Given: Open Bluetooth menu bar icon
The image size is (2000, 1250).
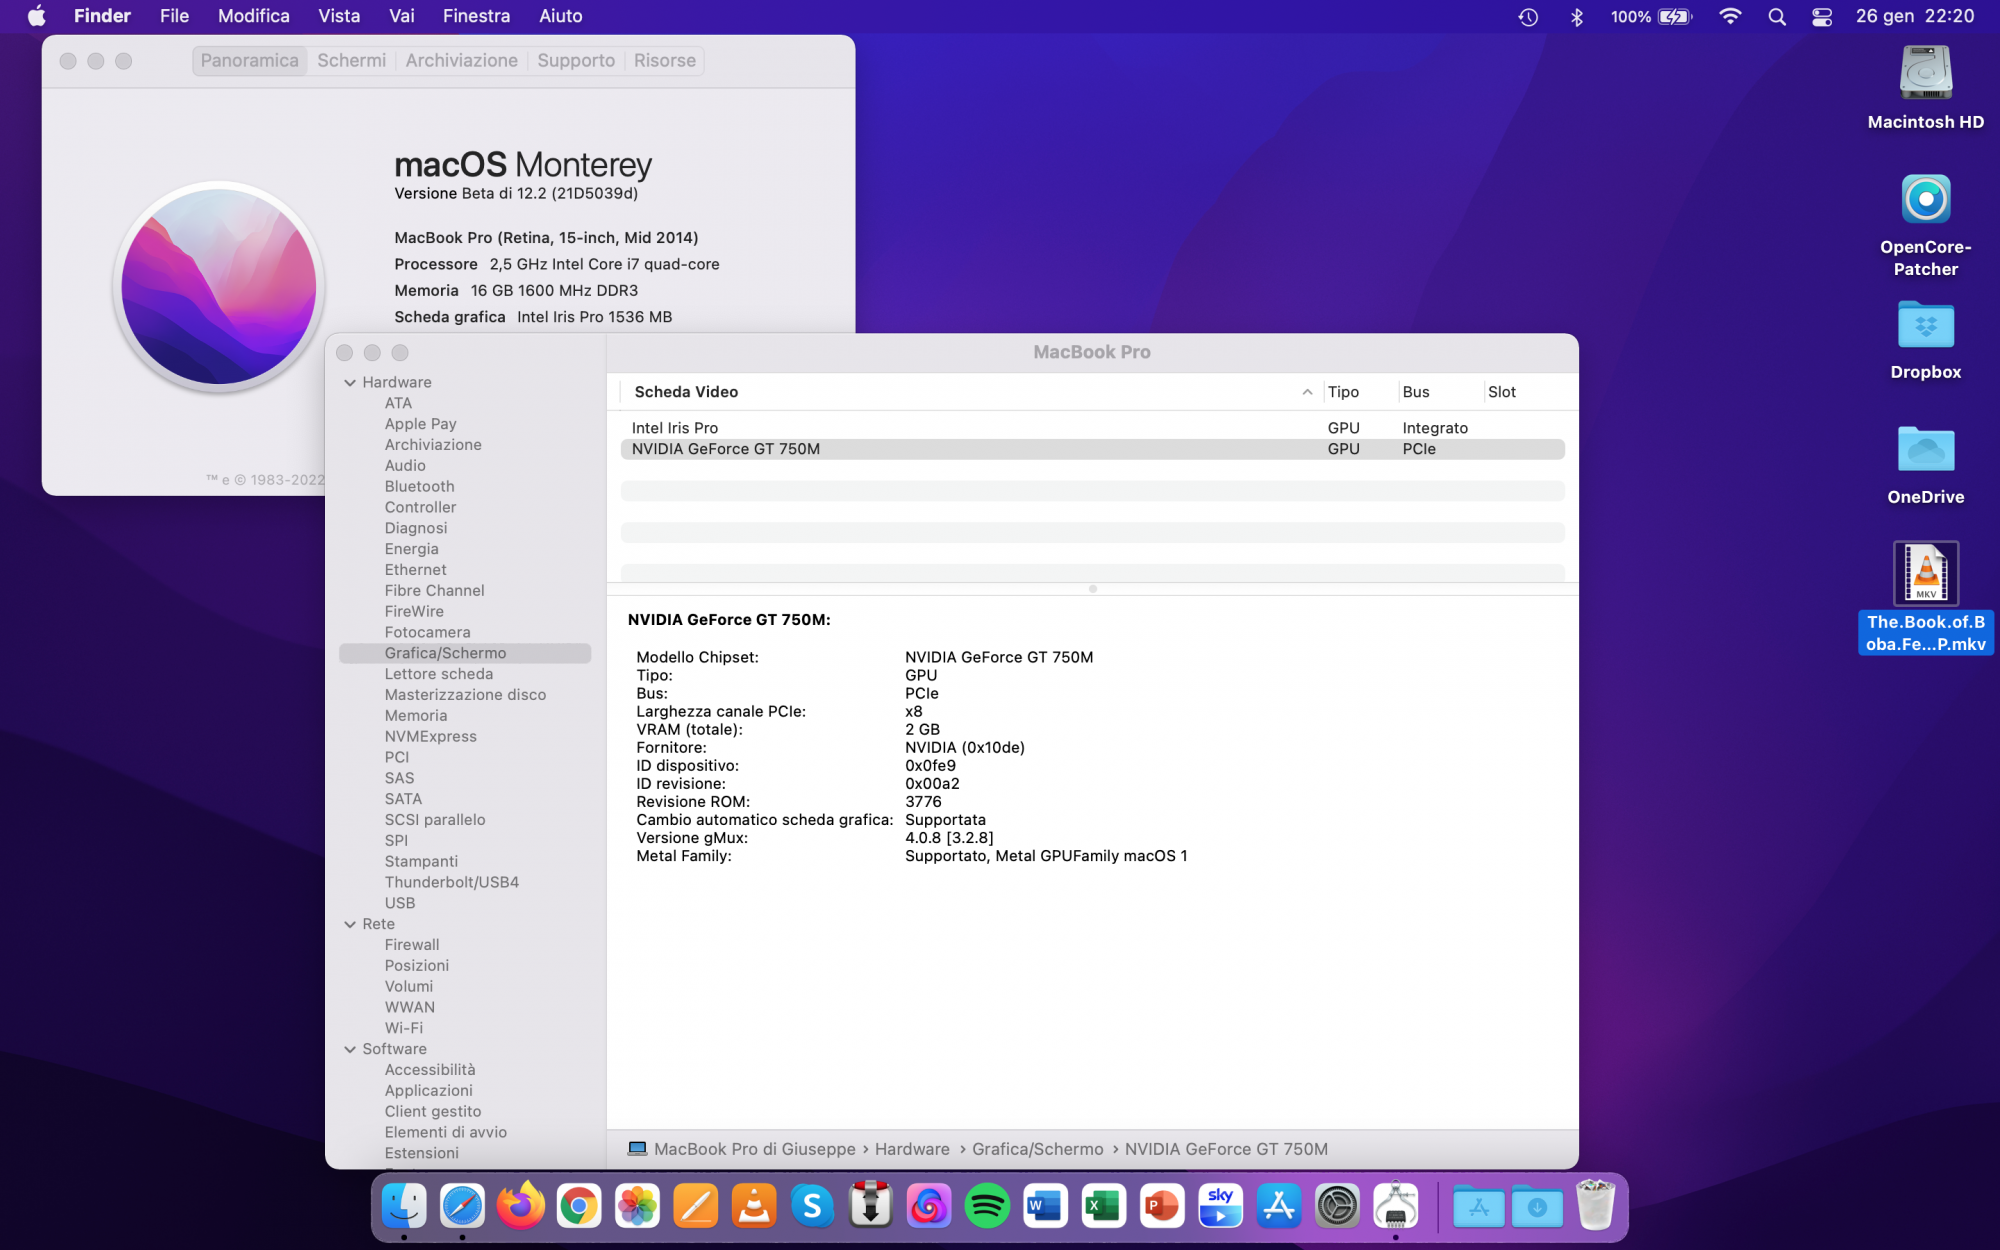Looking at the screenshot, I should pyautogui.click(x=1577, y=17).
